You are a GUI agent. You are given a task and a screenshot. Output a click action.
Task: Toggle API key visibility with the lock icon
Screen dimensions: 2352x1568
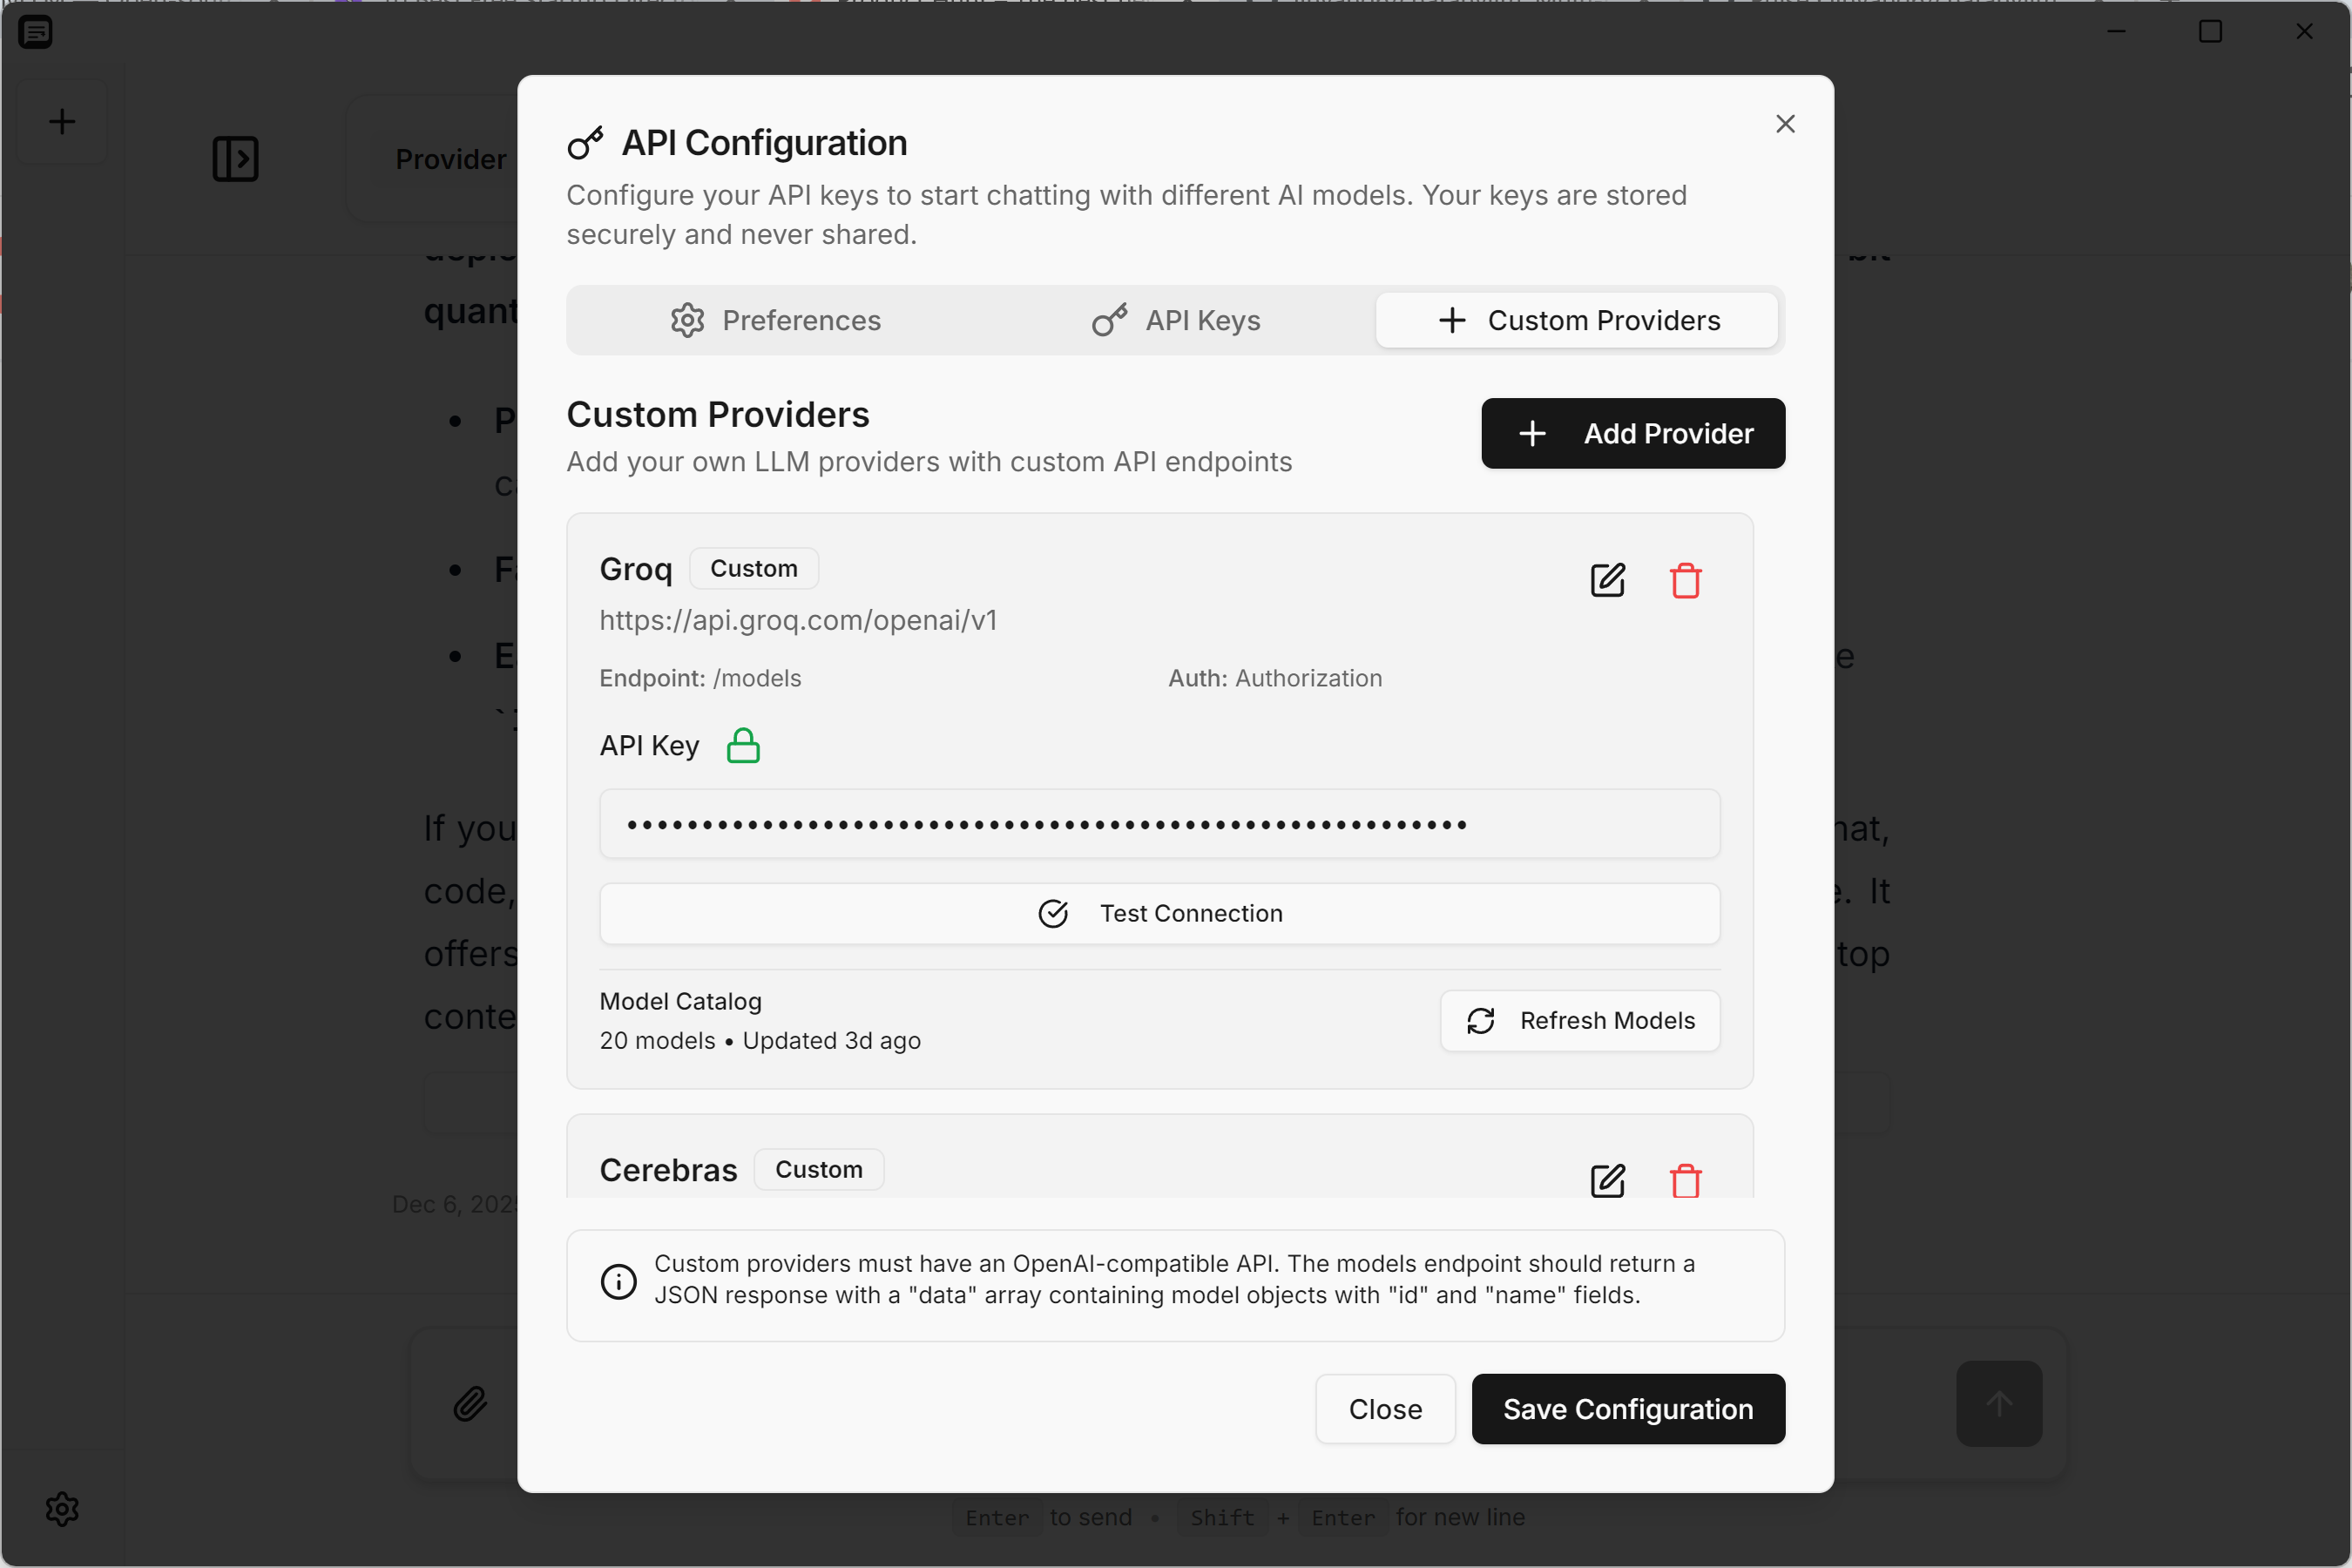(743, 745)
